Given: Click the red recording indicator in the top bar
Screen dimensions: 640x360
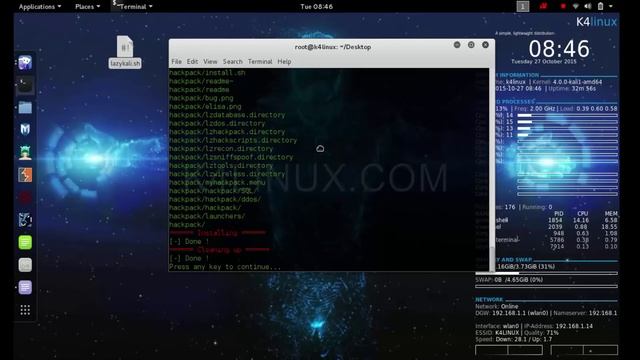Looking at the screenshot, I should pos(563,6).
